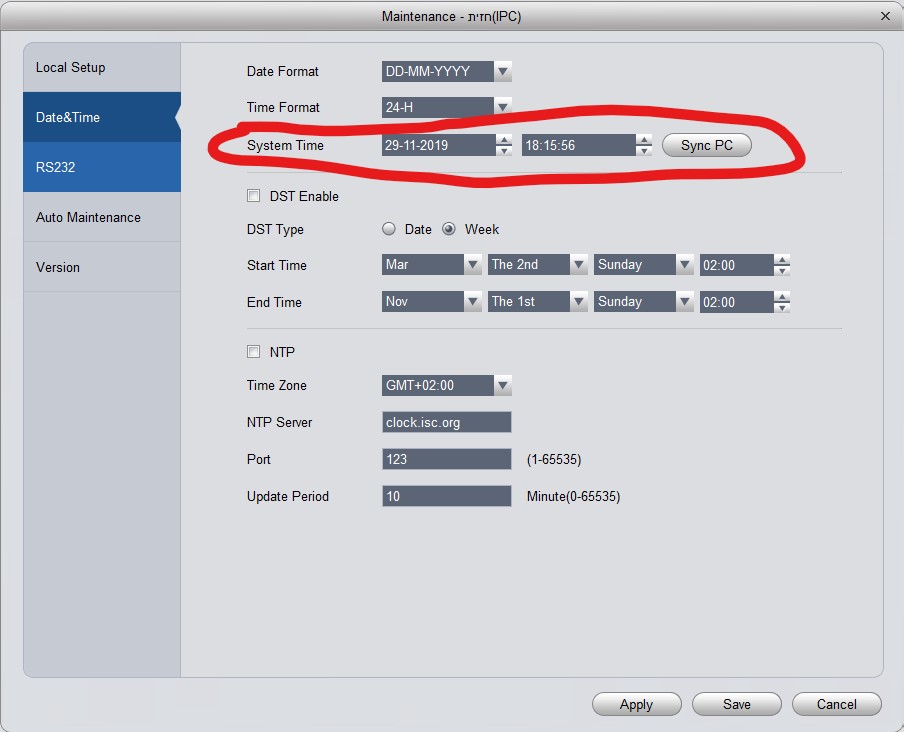This screenshot has height=732, width=904.
Task: Open Start Time month dropdown (Mar)
Action: 431,265
